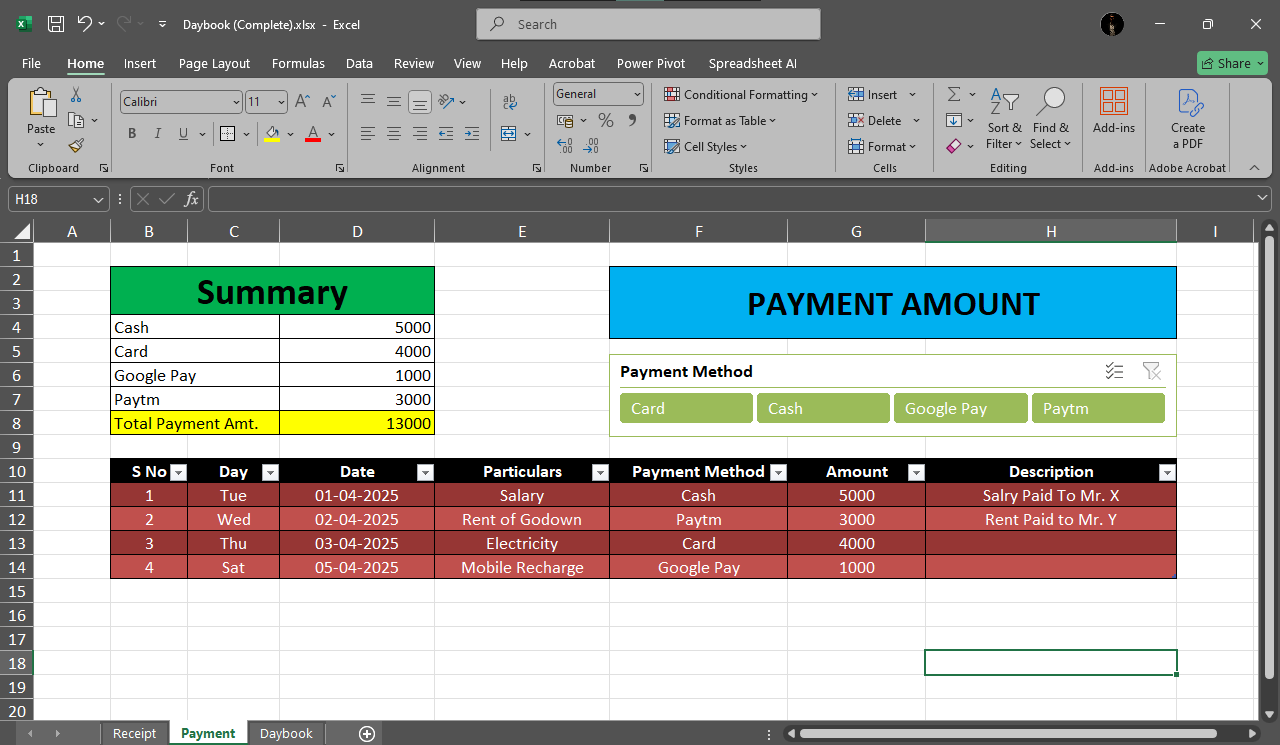
Task: Click the Share button
Action: click(1231, 63)
